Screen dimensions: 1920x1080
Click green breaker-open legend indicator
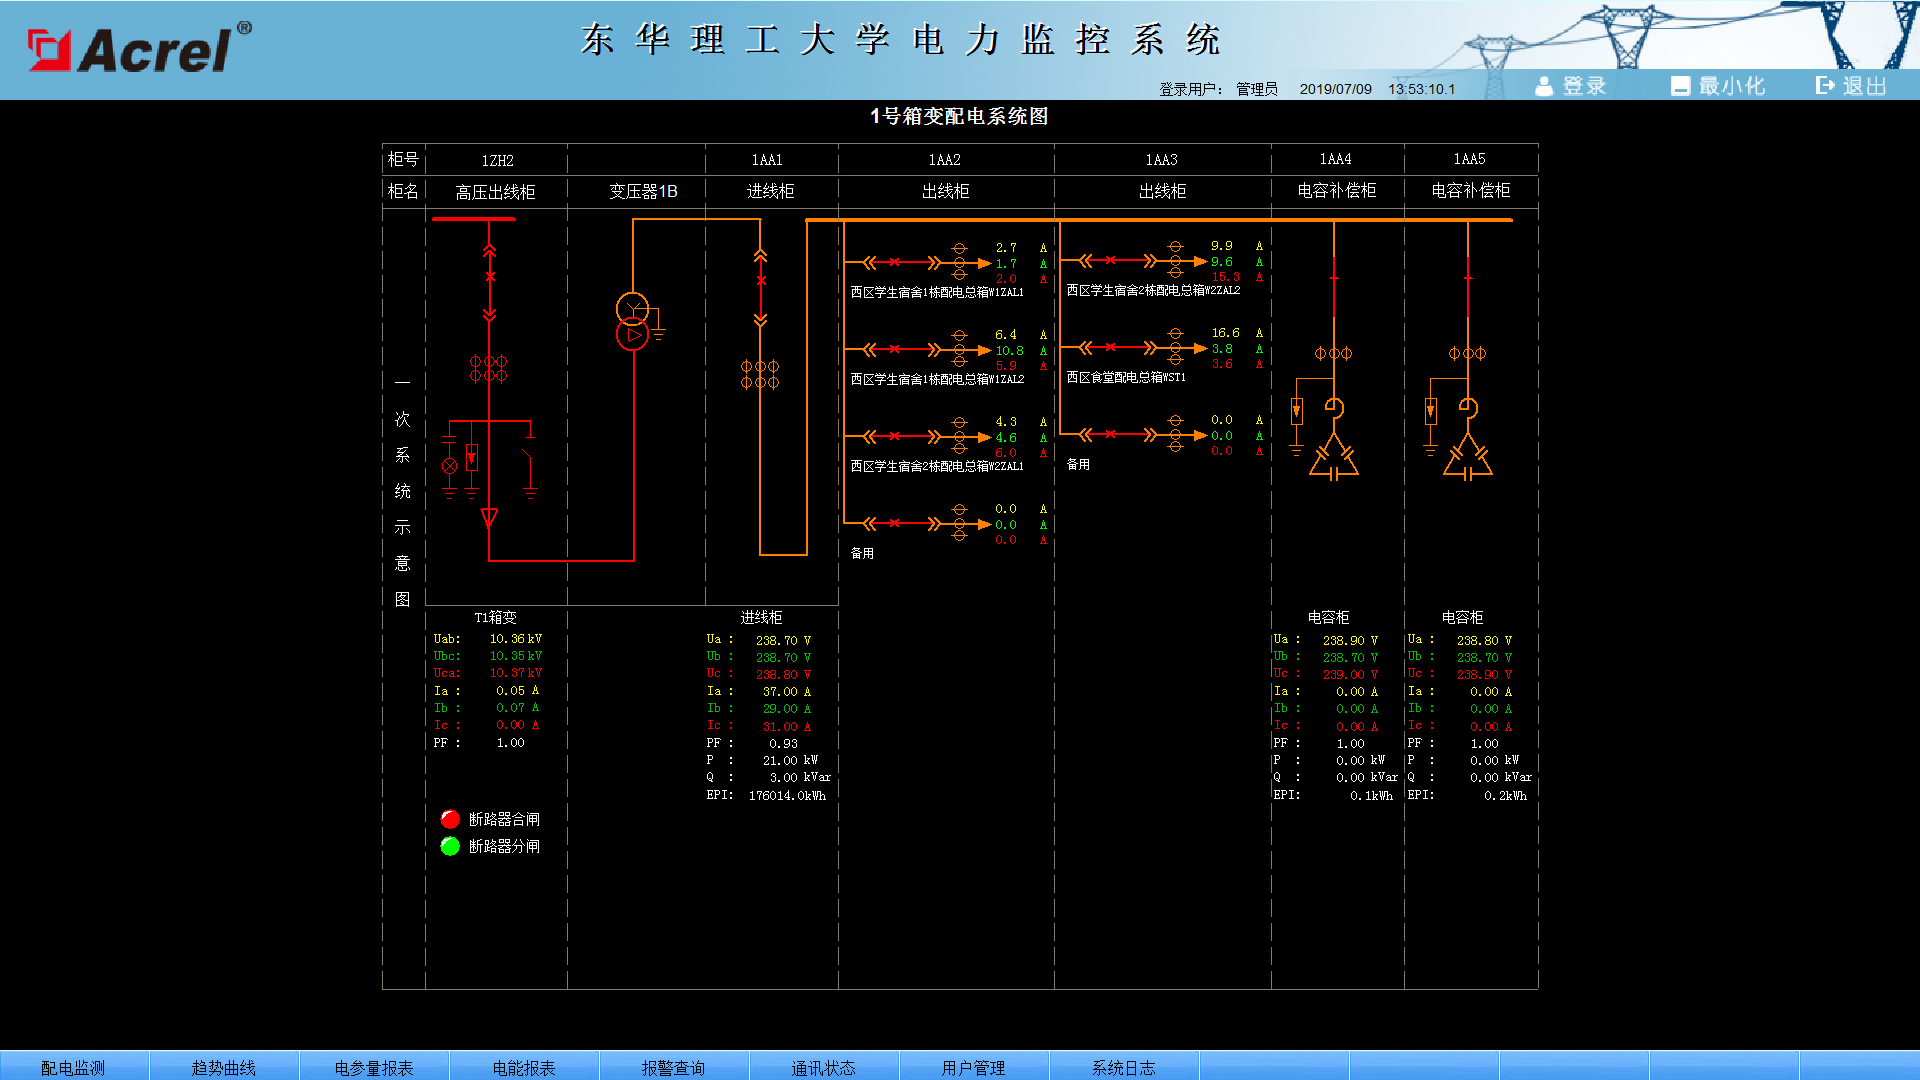click(x=450, y=846)
